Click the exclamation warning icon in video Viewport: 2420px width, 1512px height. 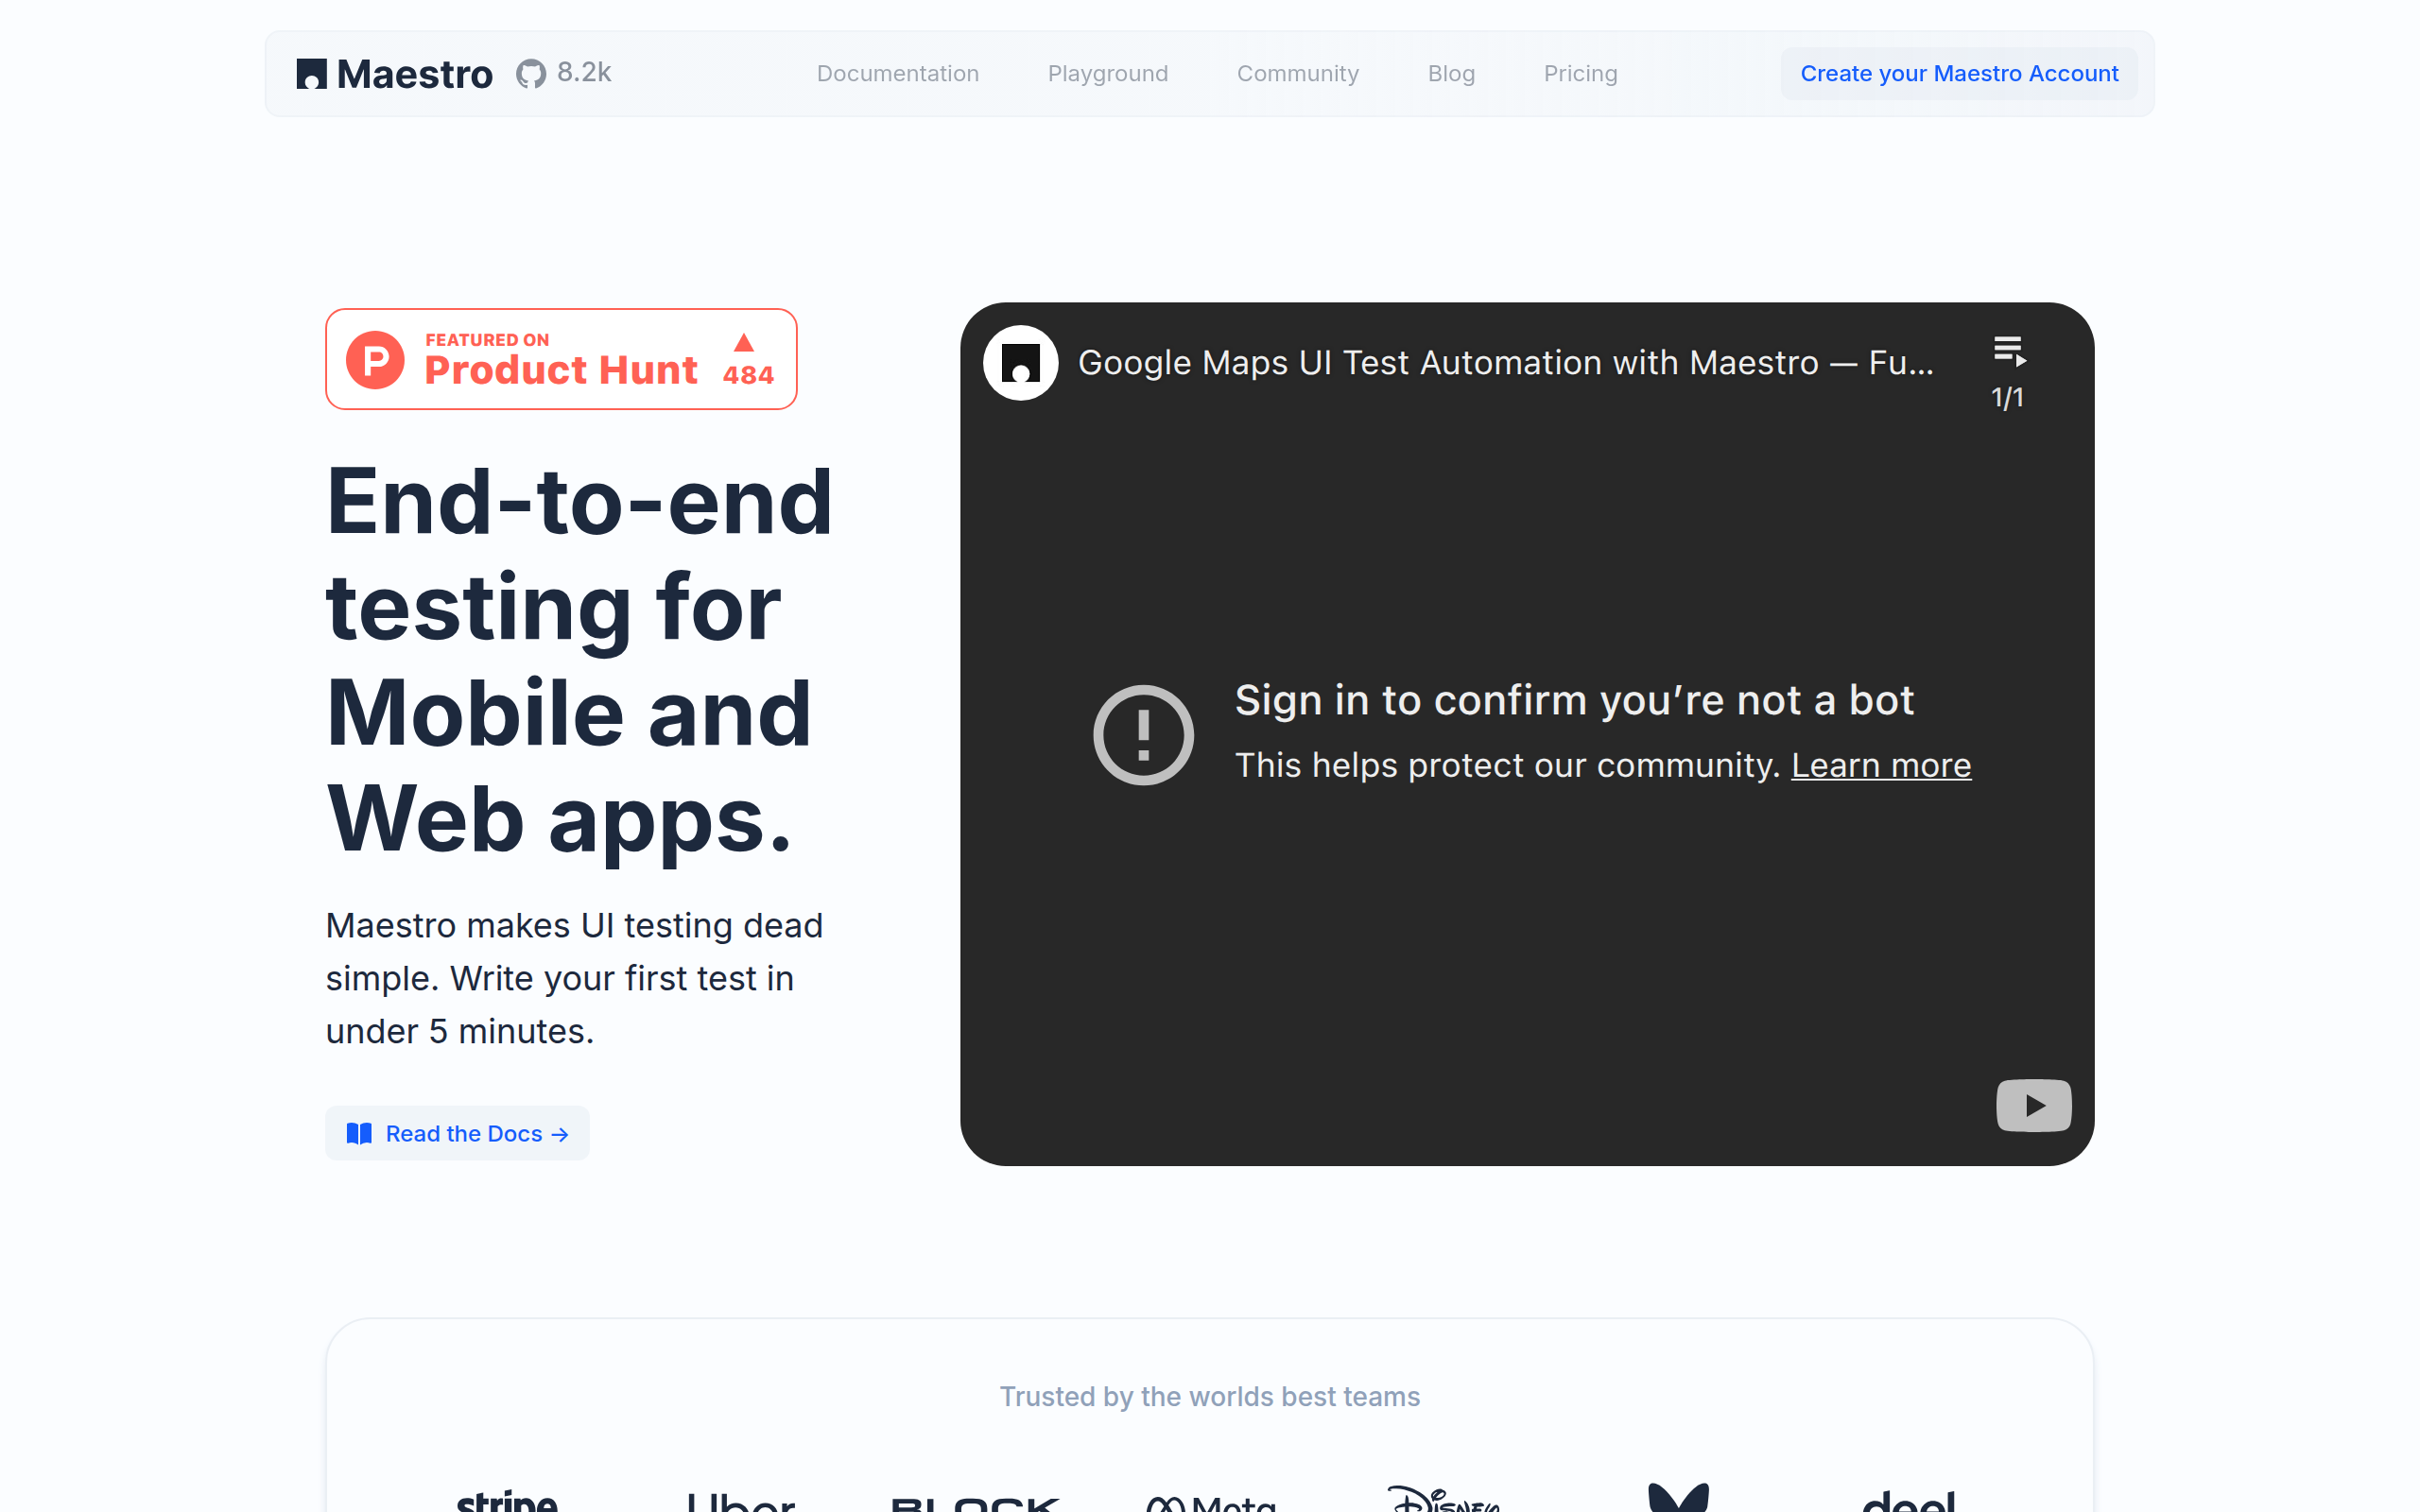point(1143,735)
